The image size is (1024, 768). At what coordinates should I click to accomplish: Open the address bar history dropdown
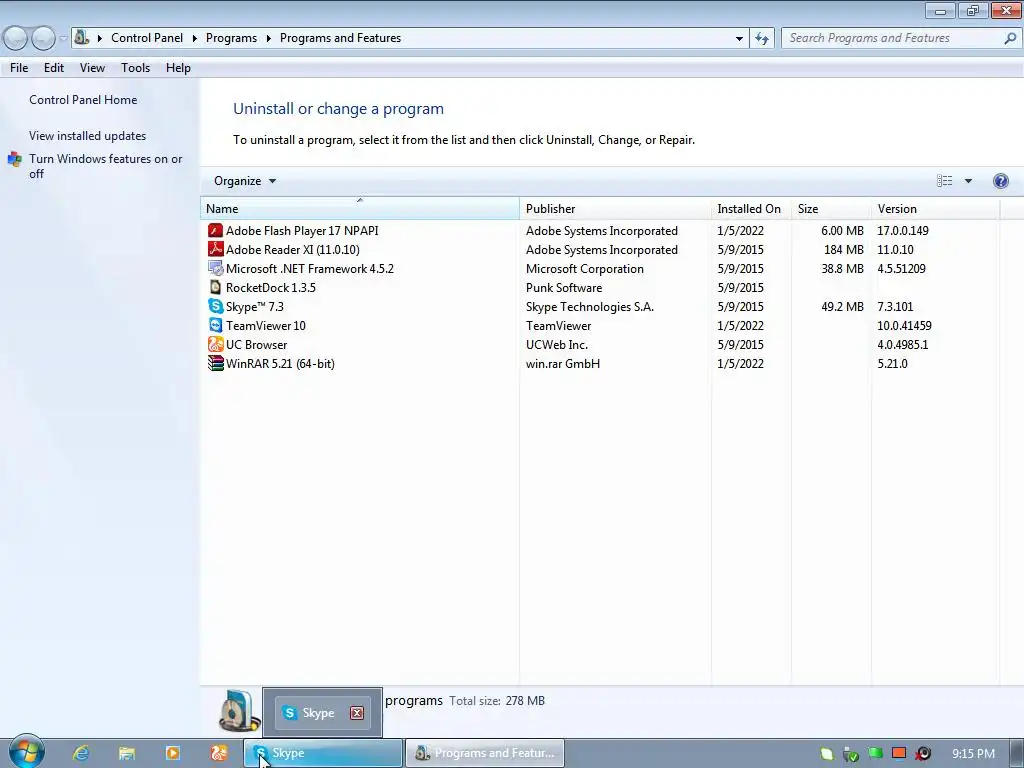(739, 39)
